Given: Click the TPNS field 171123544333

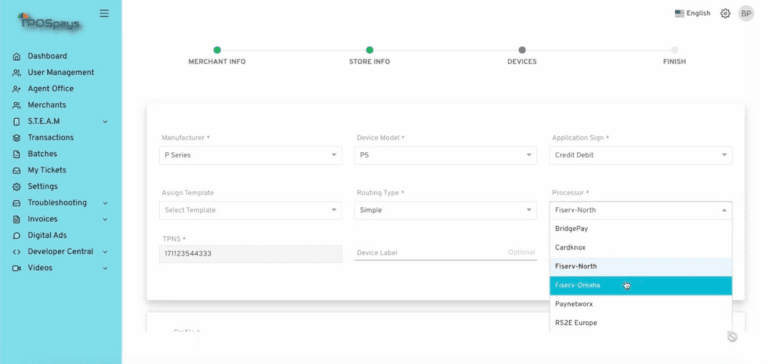Looking at the screenshot, I should (250, 254).
